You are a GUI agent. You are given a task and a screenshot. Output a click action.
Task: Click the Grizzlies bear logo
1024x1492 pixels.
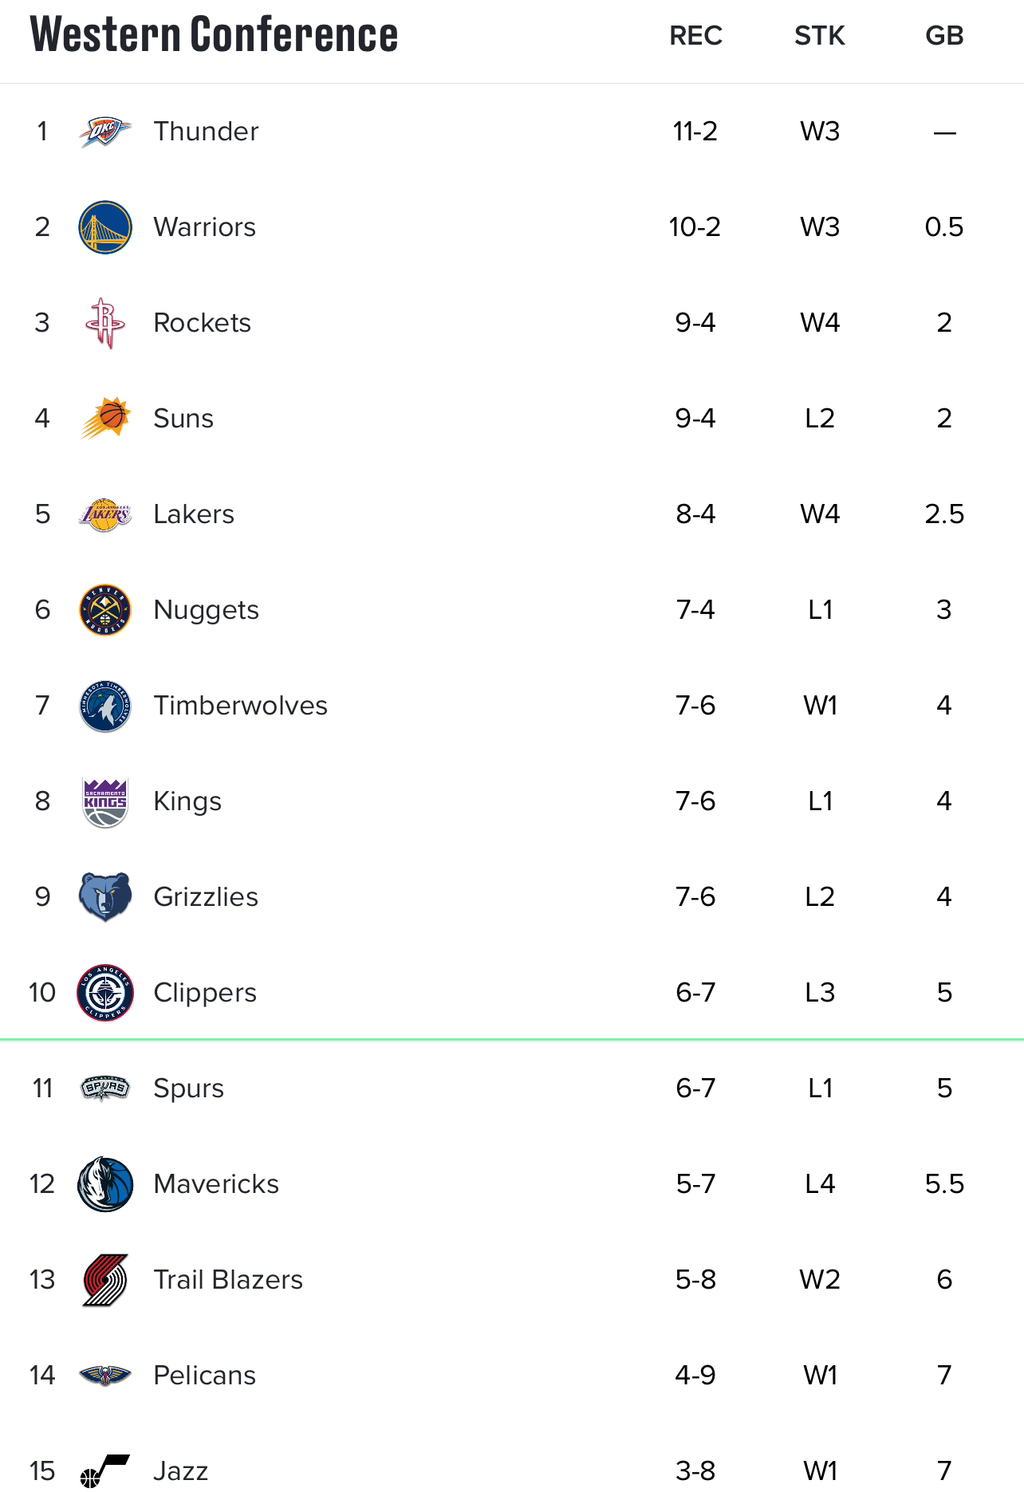click(105, 897)
